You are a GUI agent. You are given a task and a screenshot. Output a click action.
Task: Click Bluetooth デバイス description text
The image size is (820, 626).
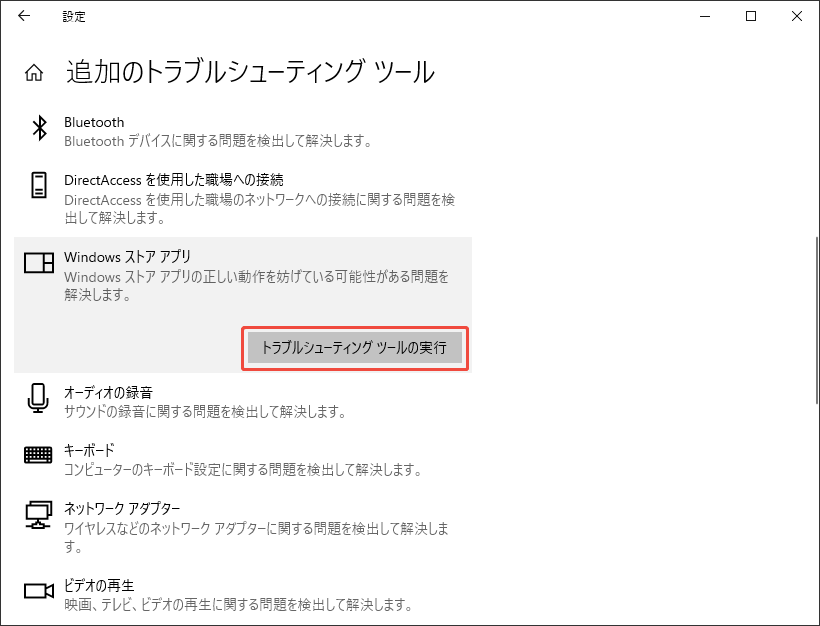coord(218,141)
